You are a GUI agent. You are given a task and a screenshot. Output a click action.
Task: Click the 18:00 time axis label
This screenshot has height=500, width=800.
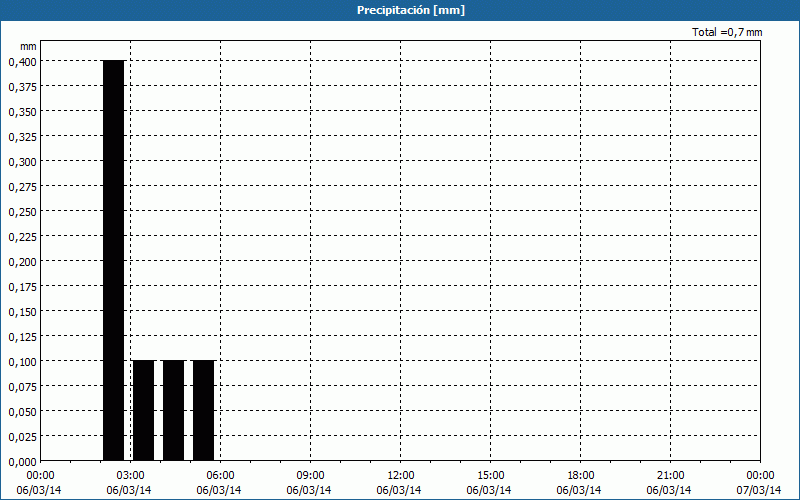tap(580, 476)
